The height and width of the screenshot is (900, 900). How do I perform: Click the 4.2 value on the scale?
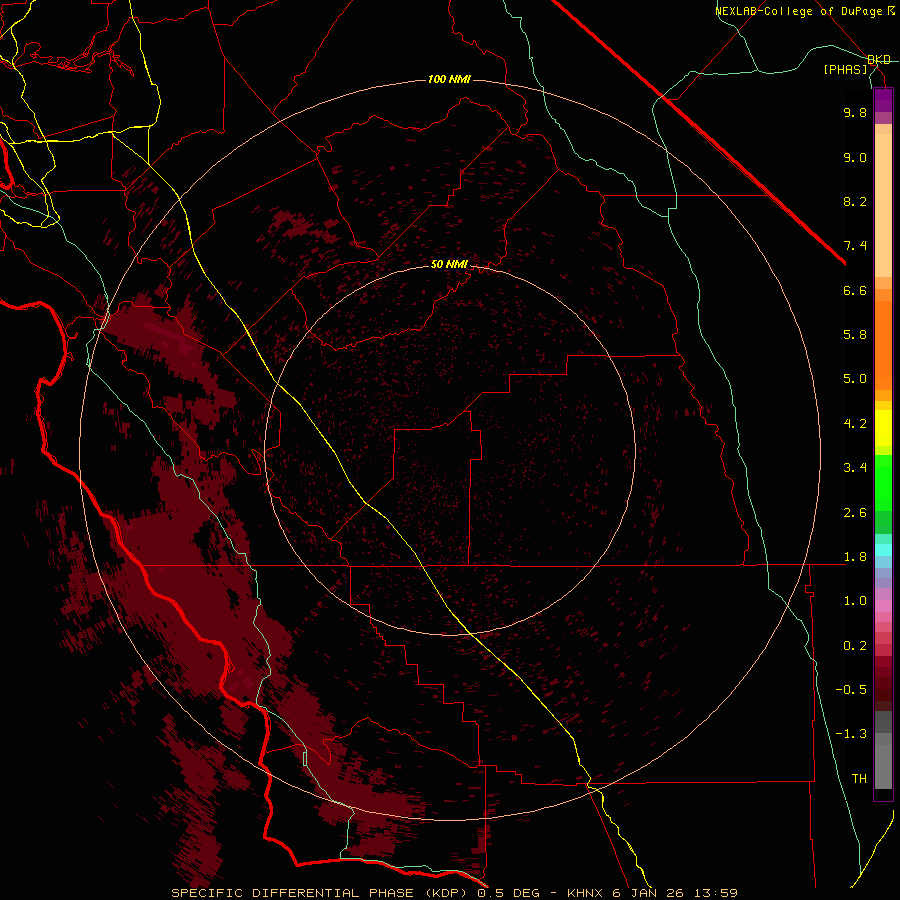(855, 424)
